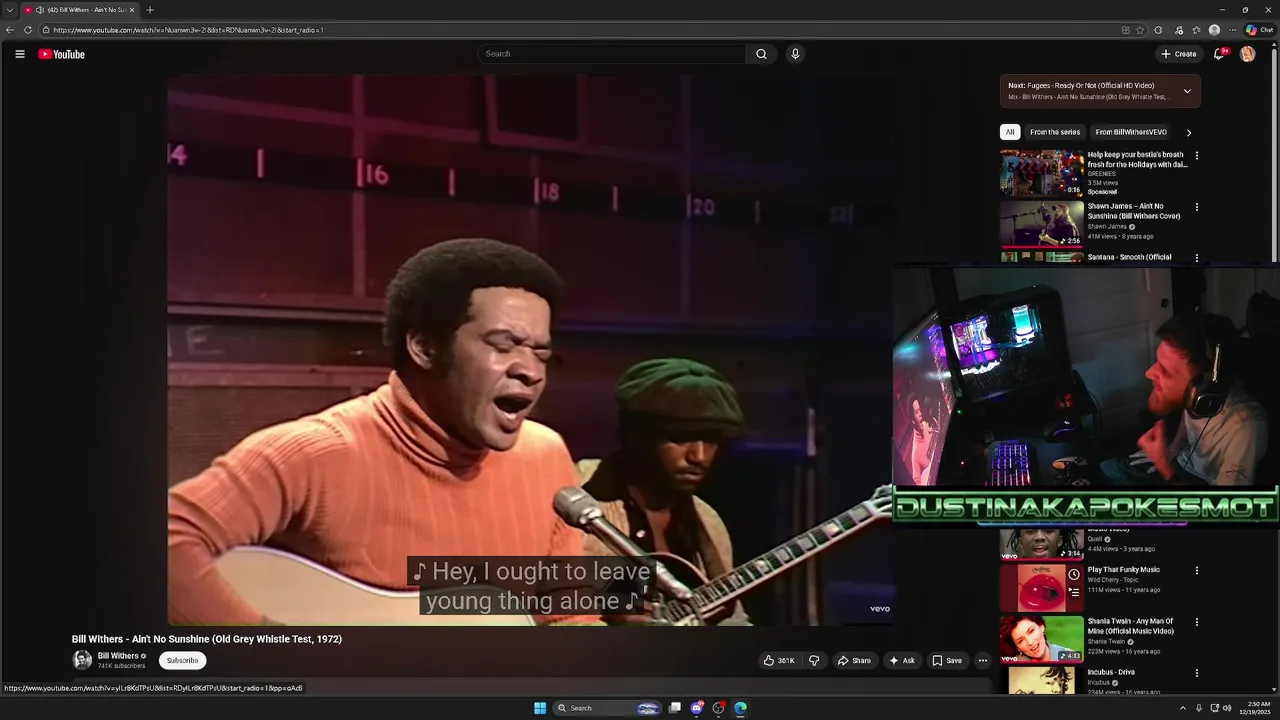The height and width of the screenshot is (720, 1280).
Task: Open options for Greenies sponsored video
Action: click(x=1196, y=156)
